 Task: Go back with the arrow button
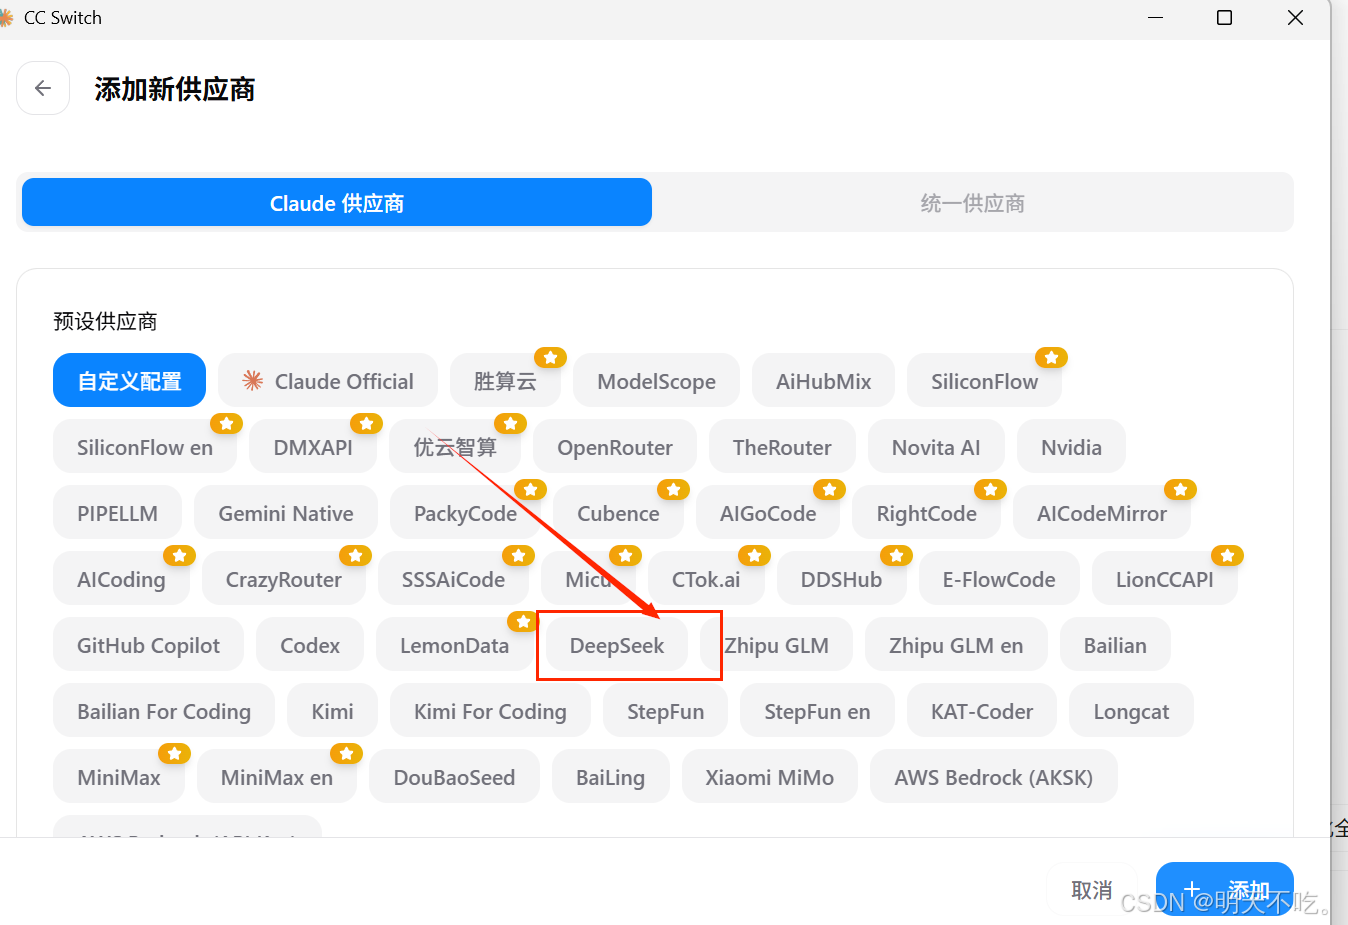point(43,88)
